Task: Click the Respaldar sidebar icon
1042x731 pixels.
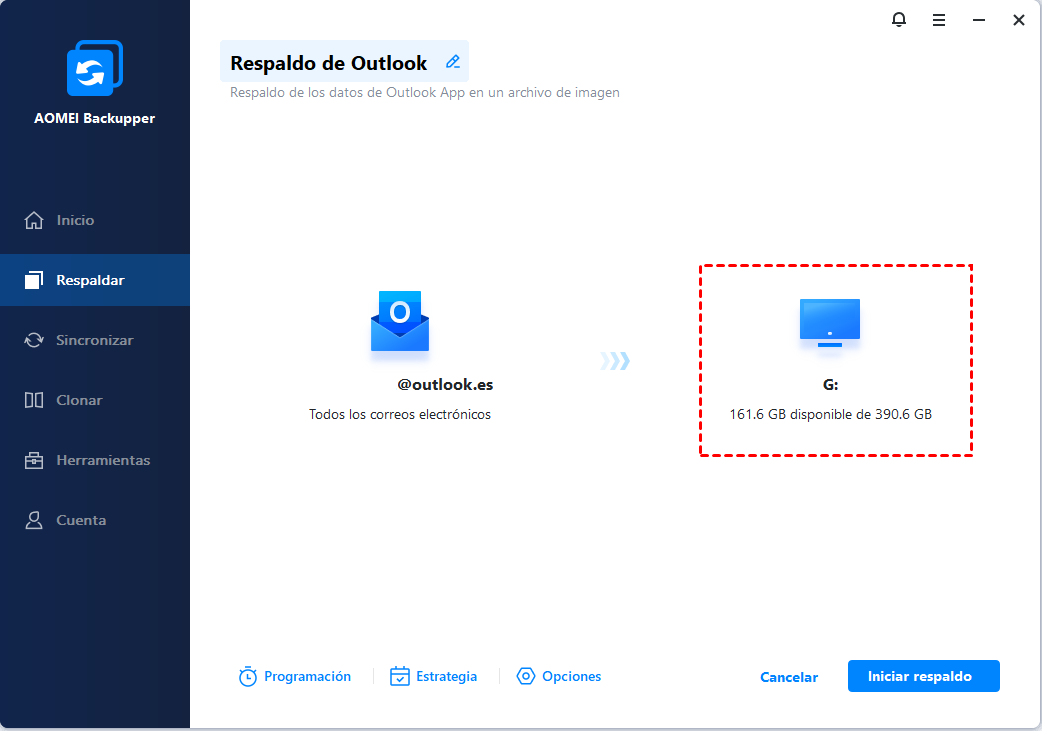Action: pos(34,280)
